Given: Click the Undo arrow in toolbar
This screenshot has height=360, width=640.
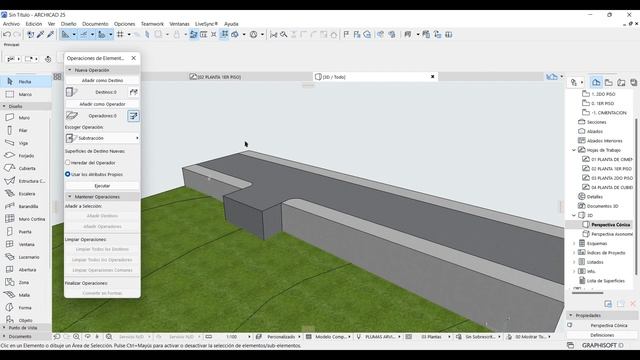Looking at the screenshot, I should click(7, 35).
